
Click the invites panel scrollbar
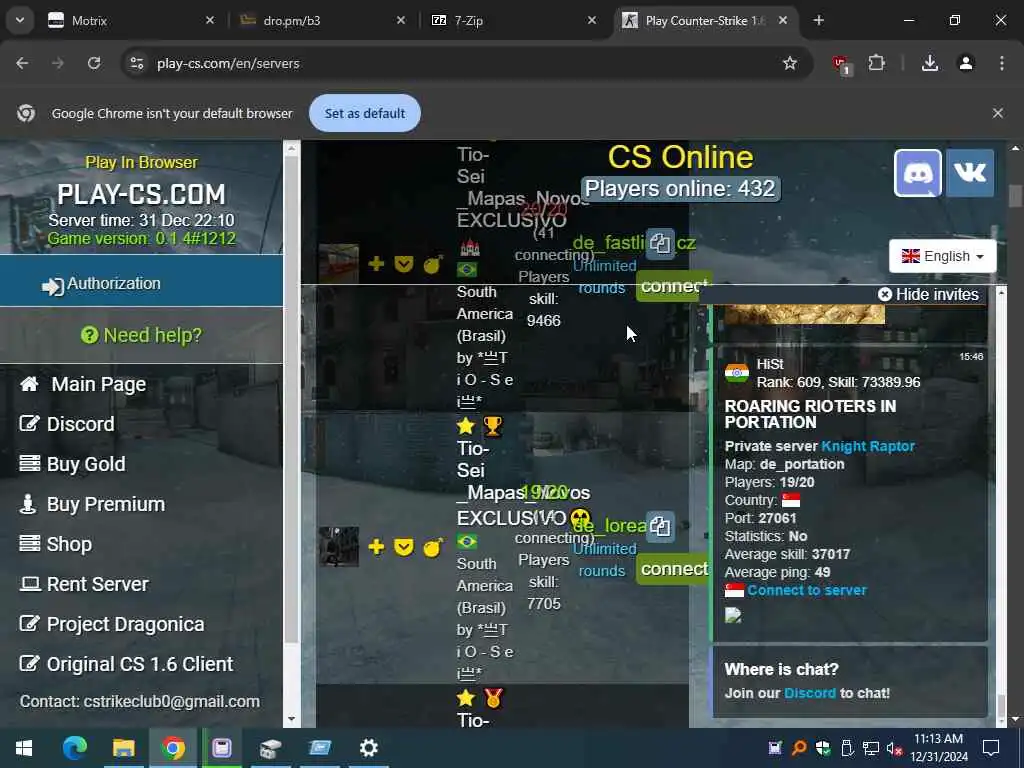tap(1002, 706)
